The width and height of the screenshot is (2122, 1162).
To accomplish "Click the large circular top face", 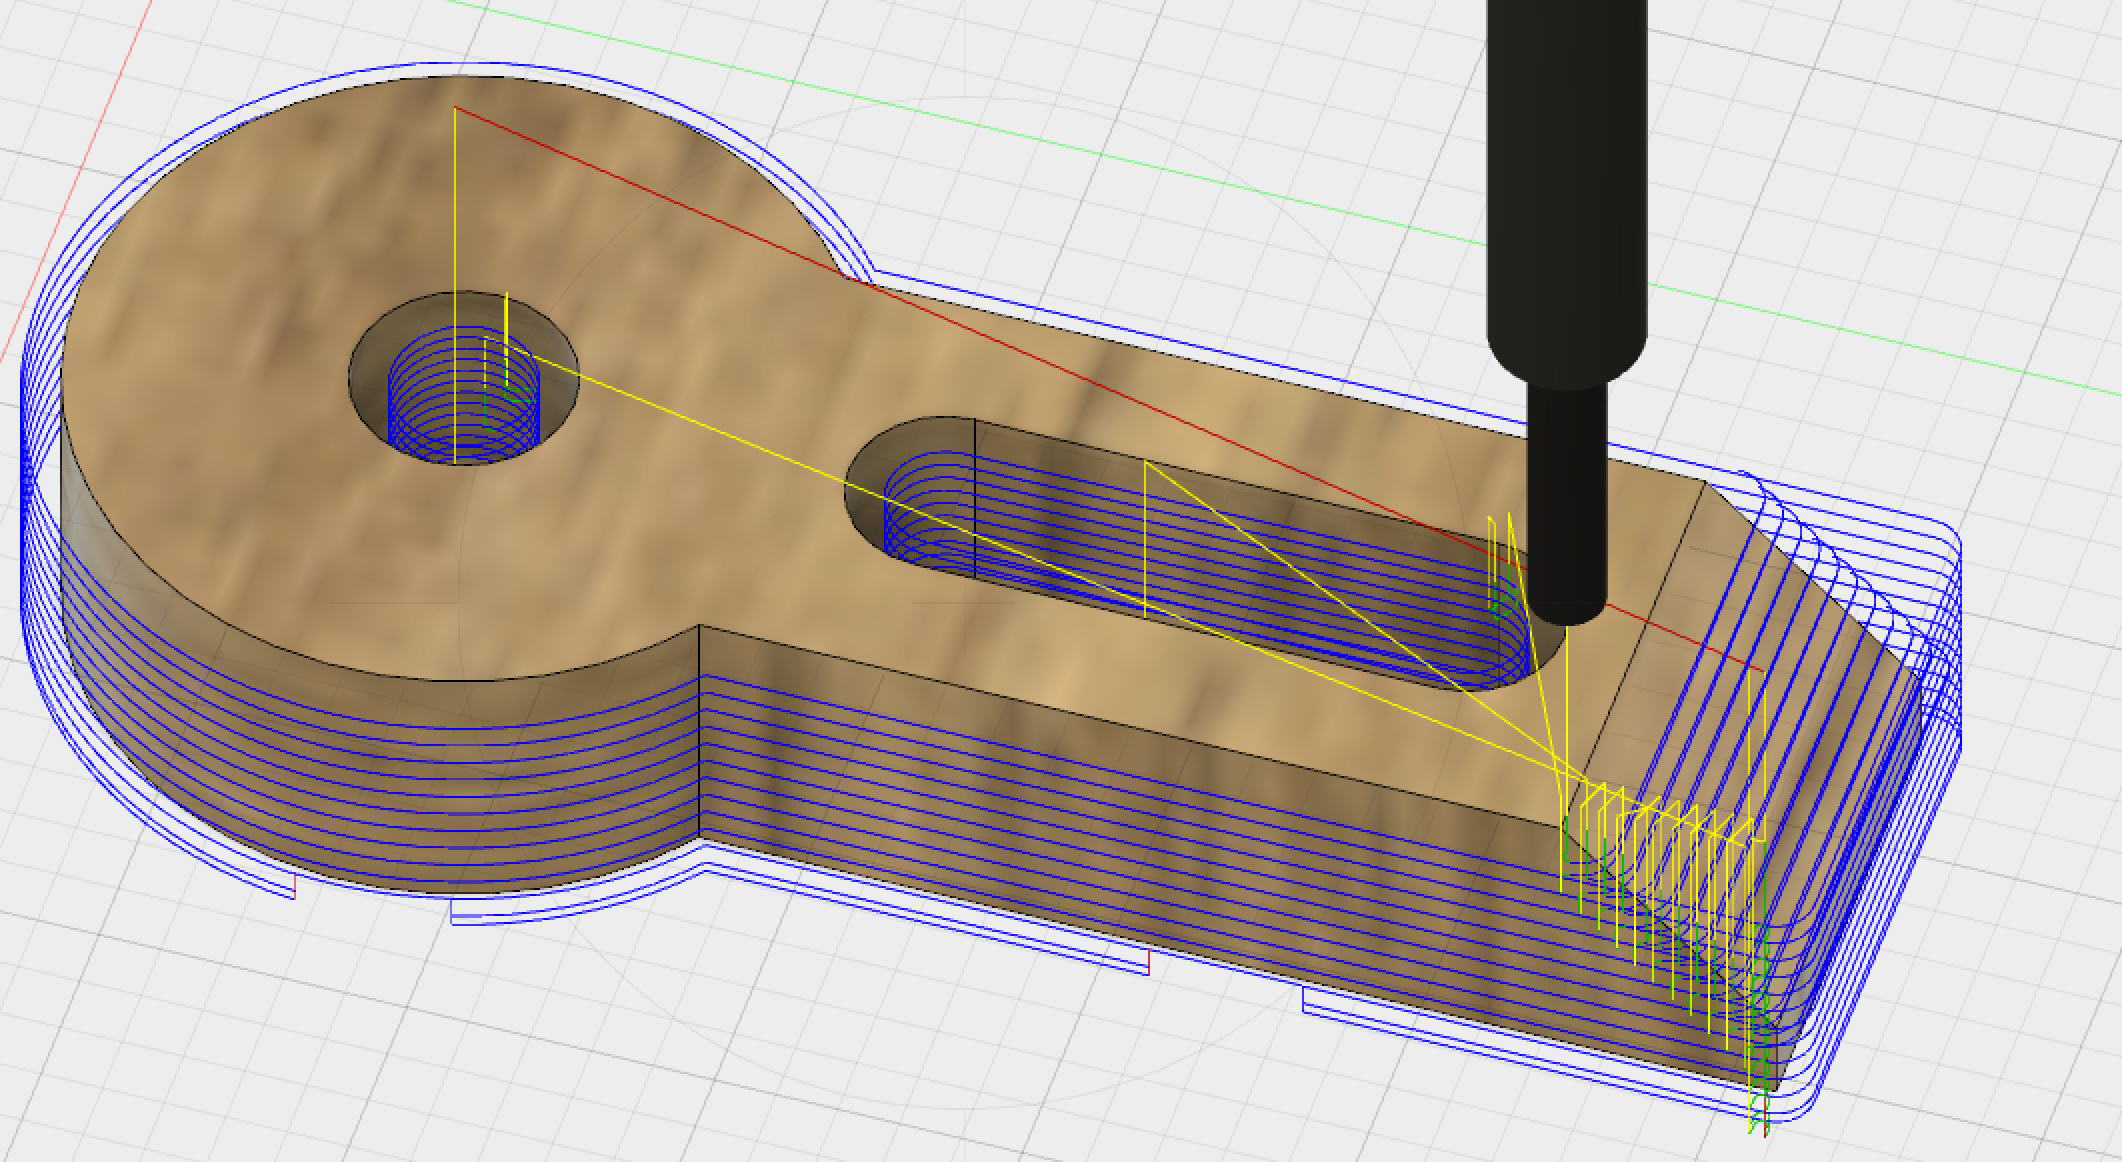I will click(x=250, y=400).
